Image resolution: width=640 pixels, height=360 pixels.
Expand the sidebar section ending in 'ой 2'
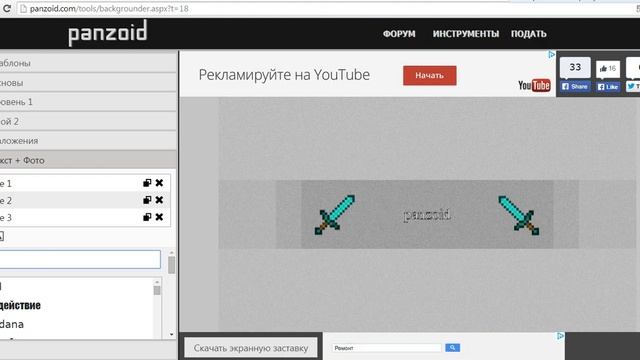(x=88, y=122)
